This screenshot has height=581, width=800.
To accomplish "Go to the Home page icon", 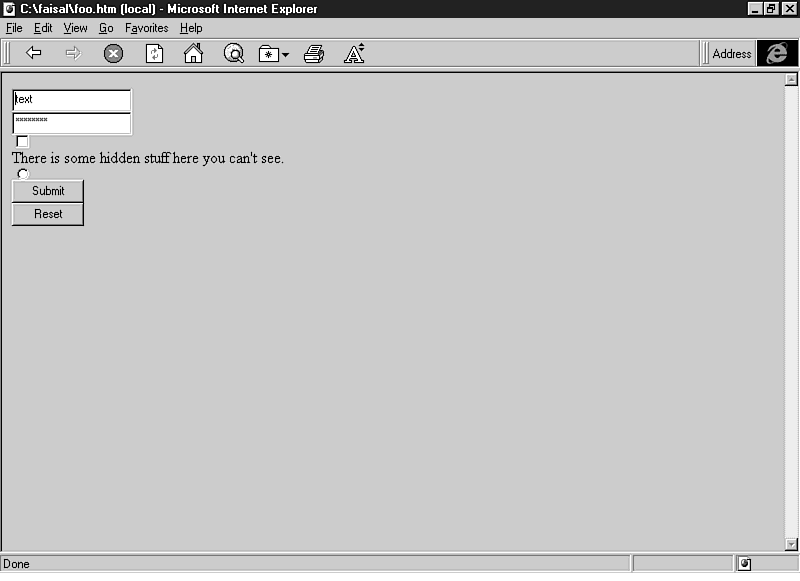I will pyautogui.click(x=193, y=54).
